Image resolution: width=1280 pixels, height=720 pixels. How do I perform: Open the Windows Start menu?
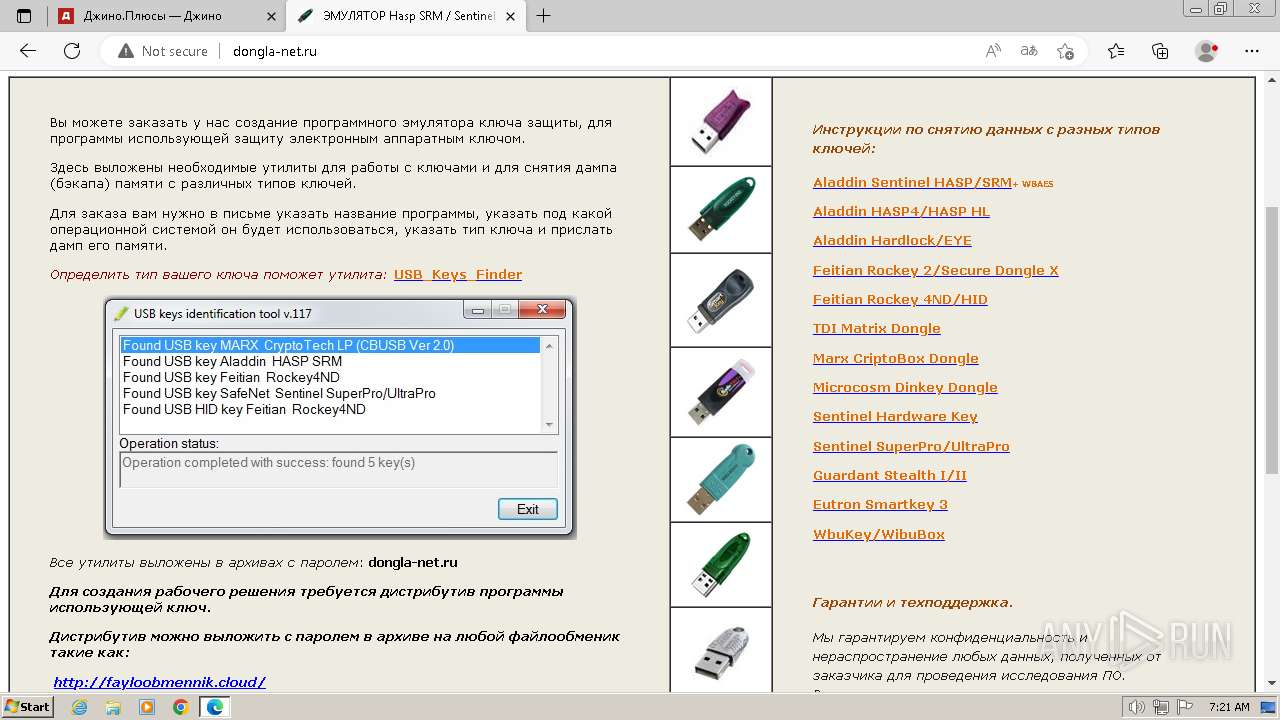click(28, 706)
